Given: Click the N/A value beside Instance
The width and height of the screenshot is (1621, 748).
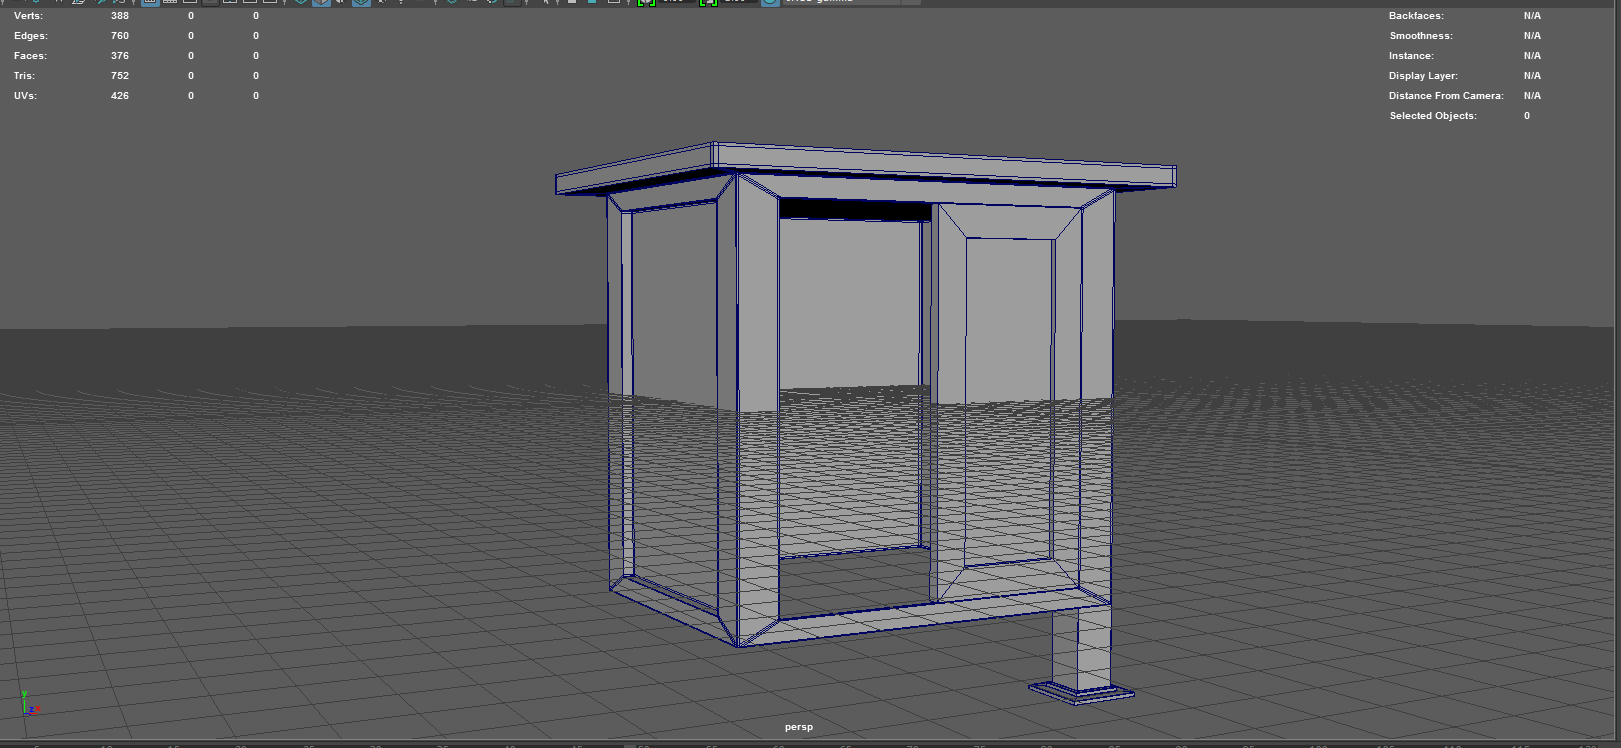Looking at the screenshot, I should (1532, 56).
